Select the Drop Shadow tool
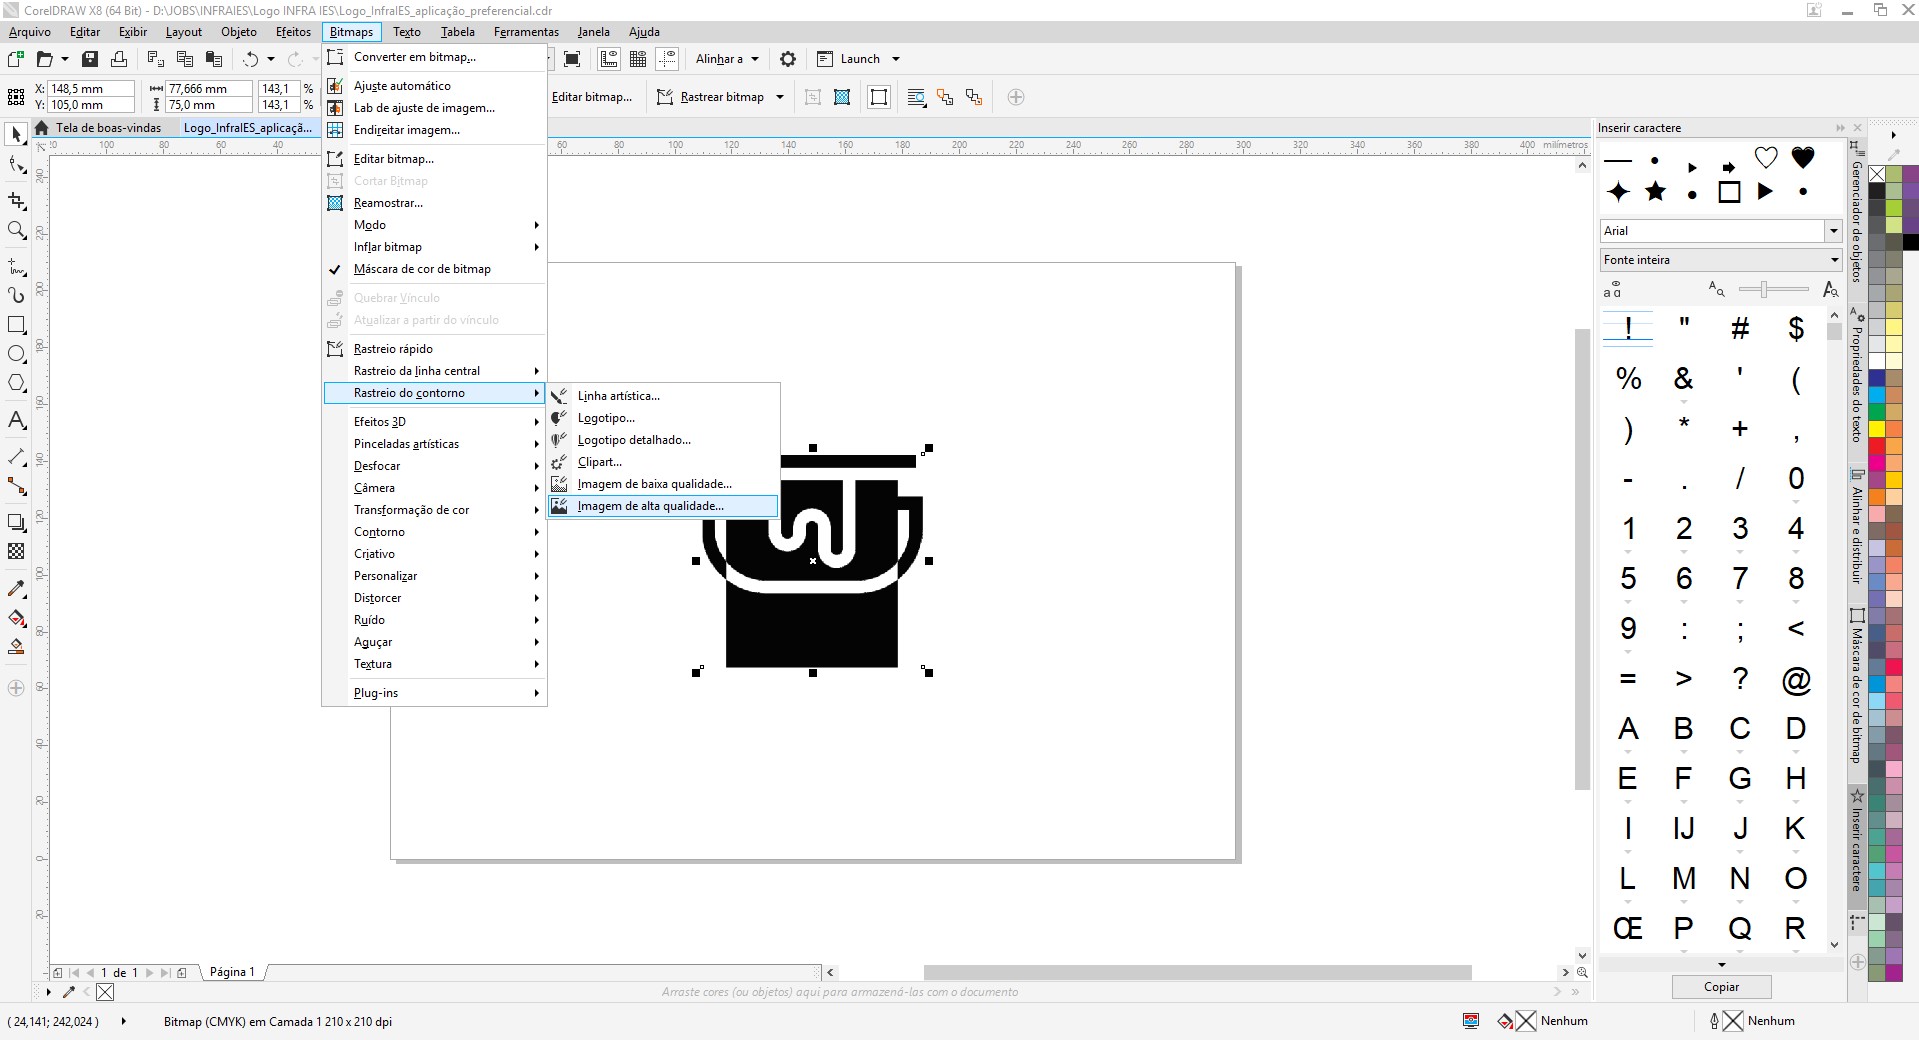The height and width of the screenshot is (1040, 1919). pos(16,522)
